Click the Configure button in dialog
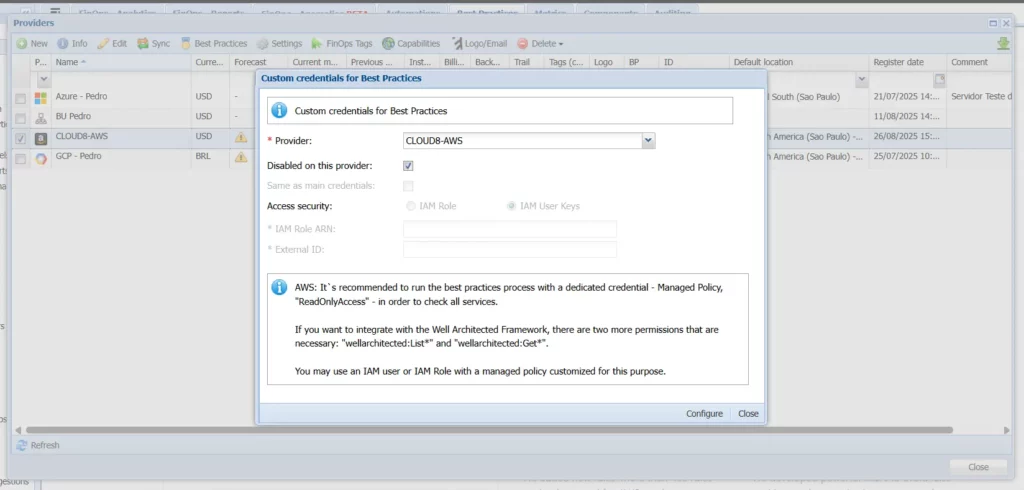The height and width of the screenshot is (490, 1024). [704, 414]
